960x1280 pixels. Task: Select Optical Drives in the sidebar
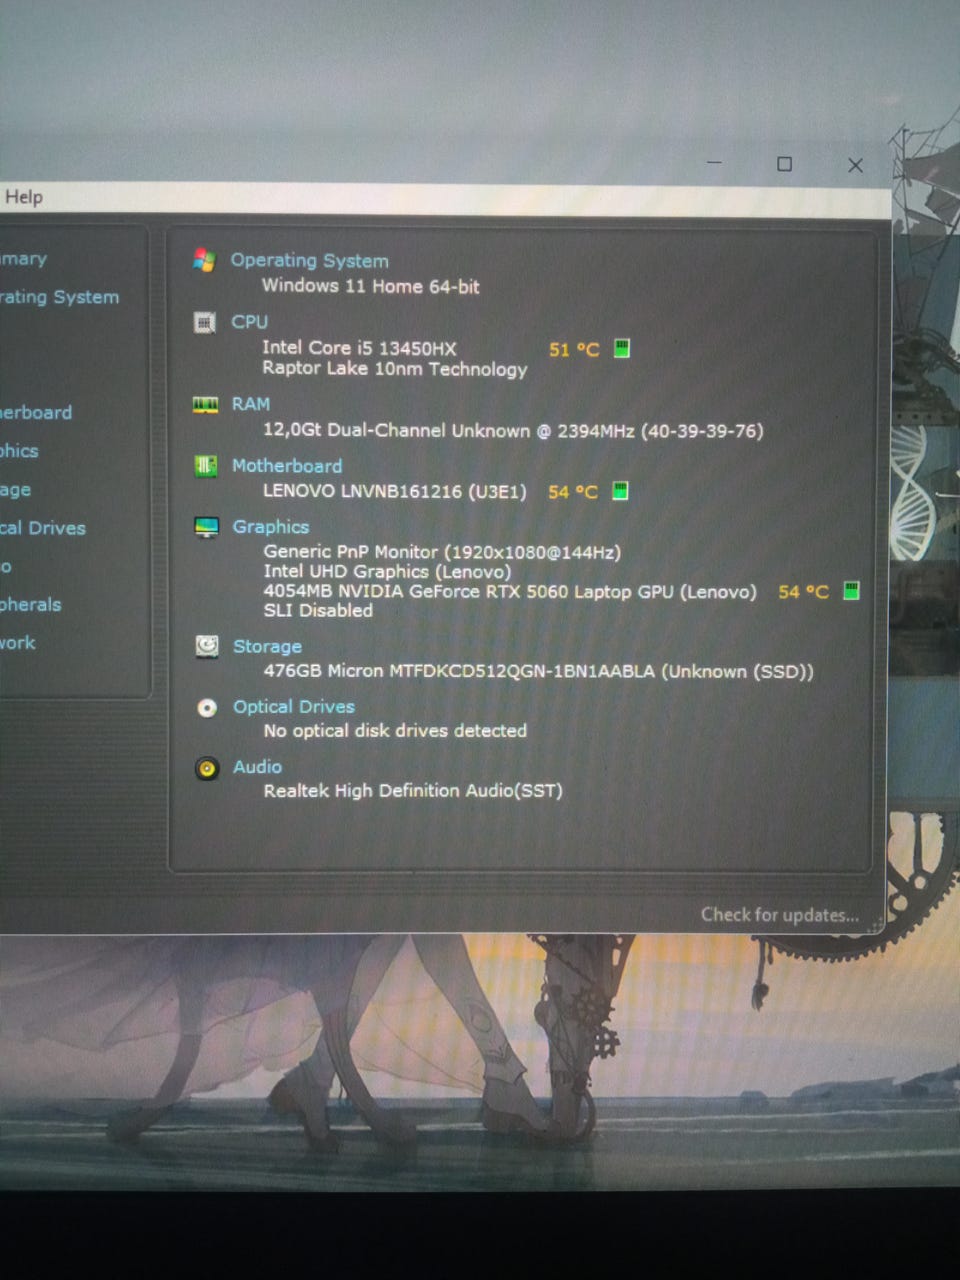pos(43,528)
